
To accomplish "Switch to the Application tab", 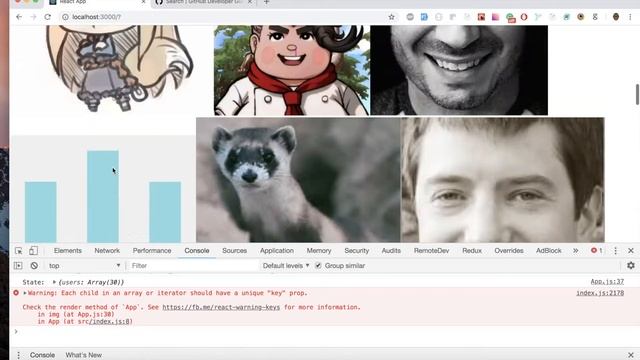I will click(277, 251).
